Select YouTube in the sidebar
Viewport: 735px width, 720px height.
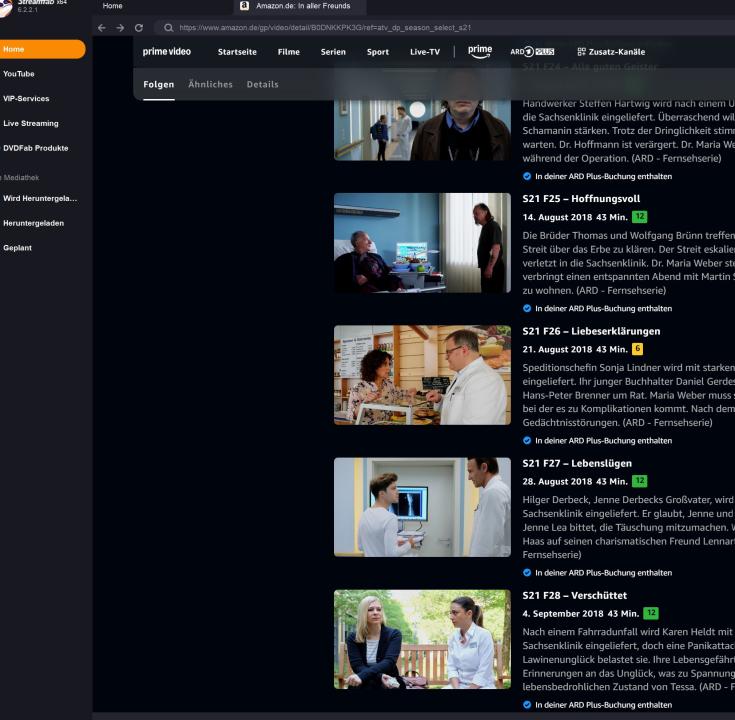point(19,74)
